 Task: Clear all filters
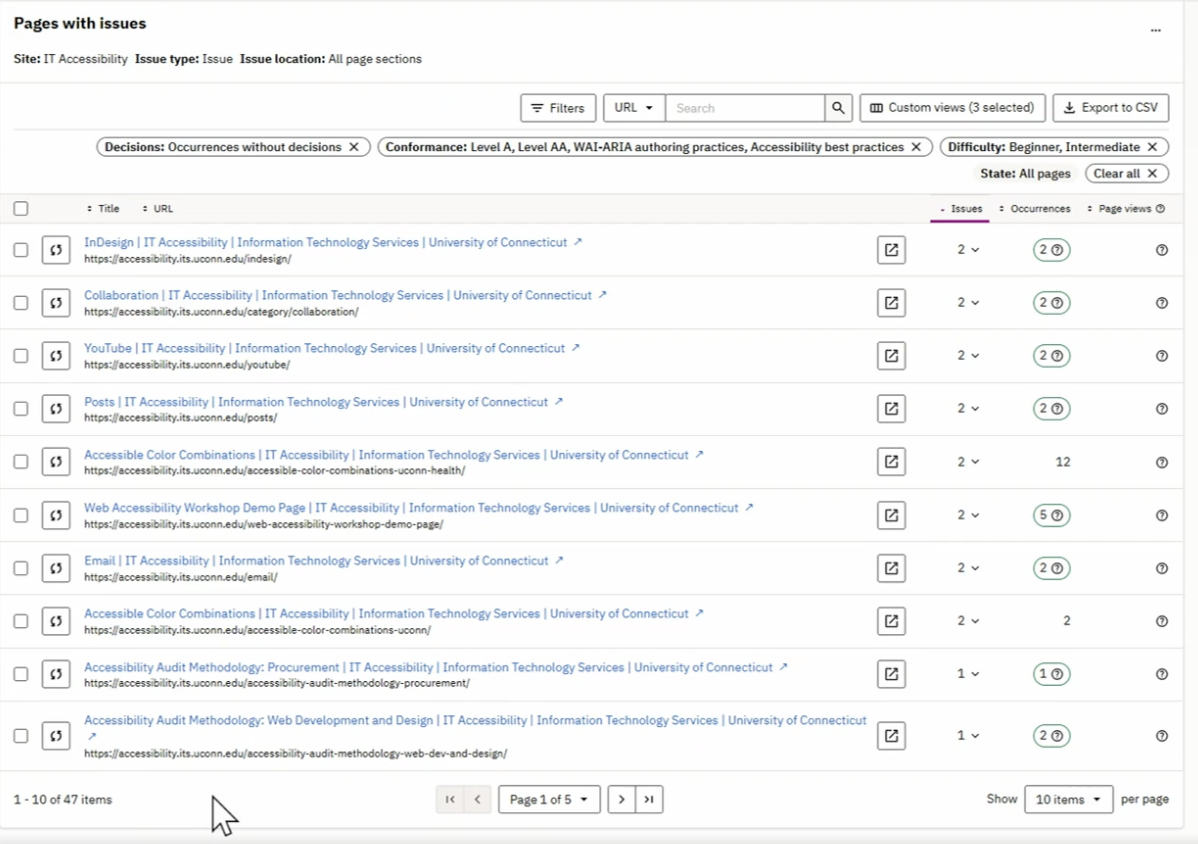pyautogui.click(x=1126, y=173)
